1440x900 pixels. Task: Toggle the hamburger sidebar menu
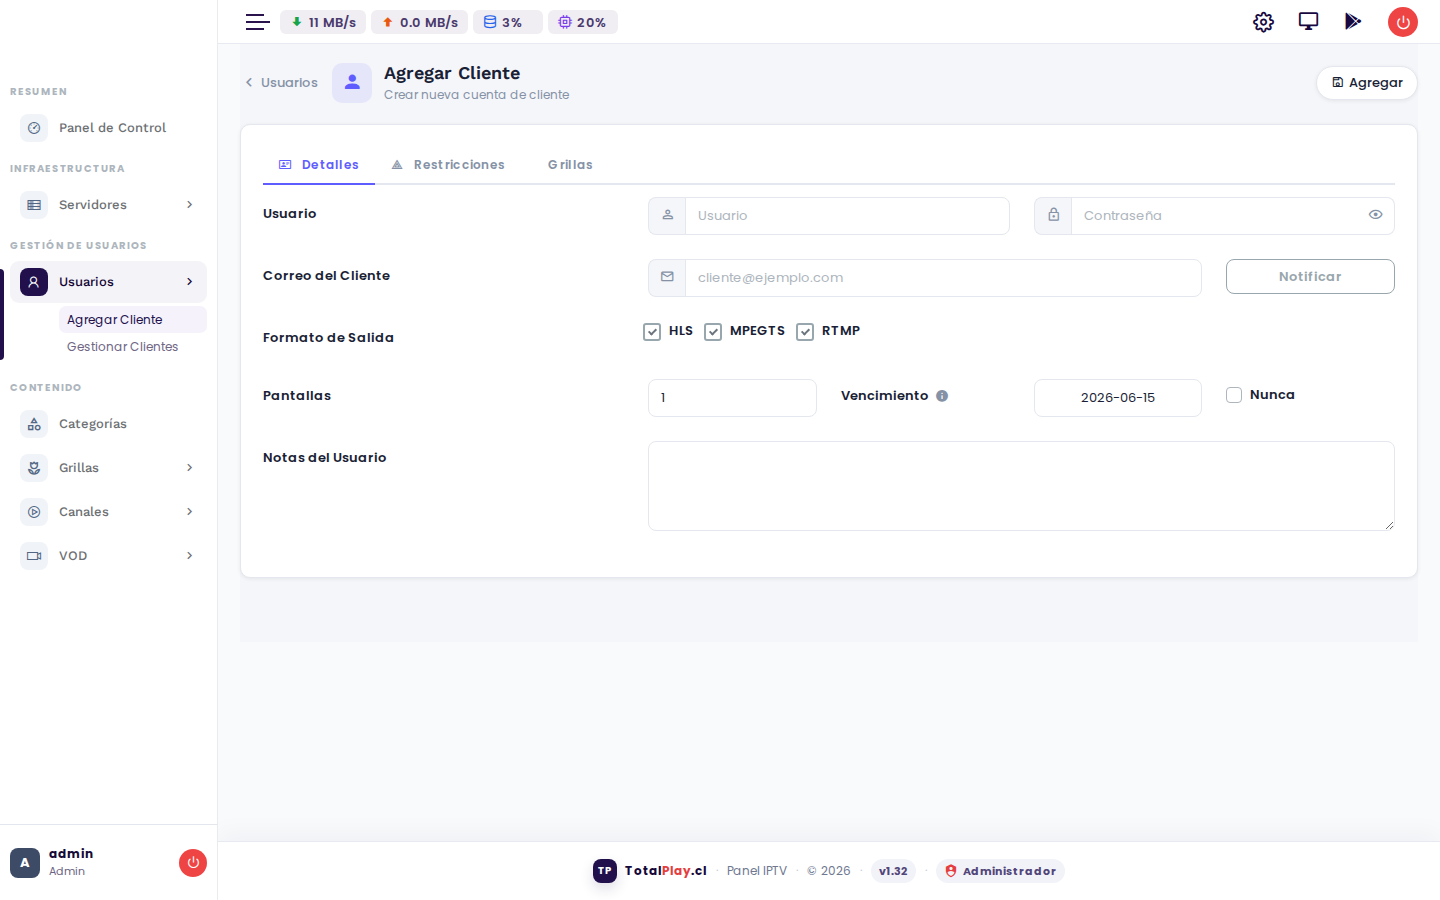(x=258, y=22)
